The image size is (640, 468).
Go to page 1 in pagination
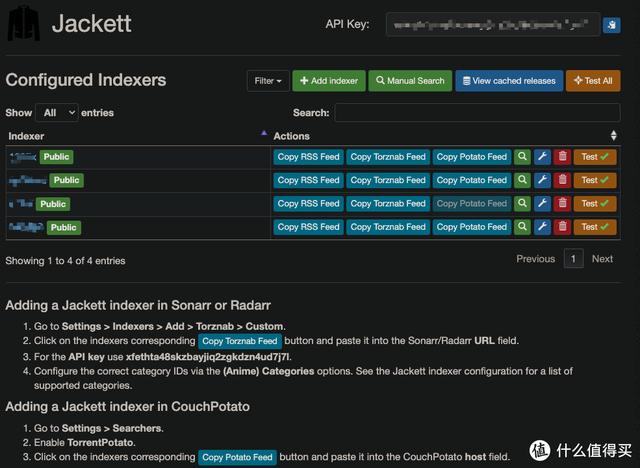pyautogui.click(x=573, y=259)
